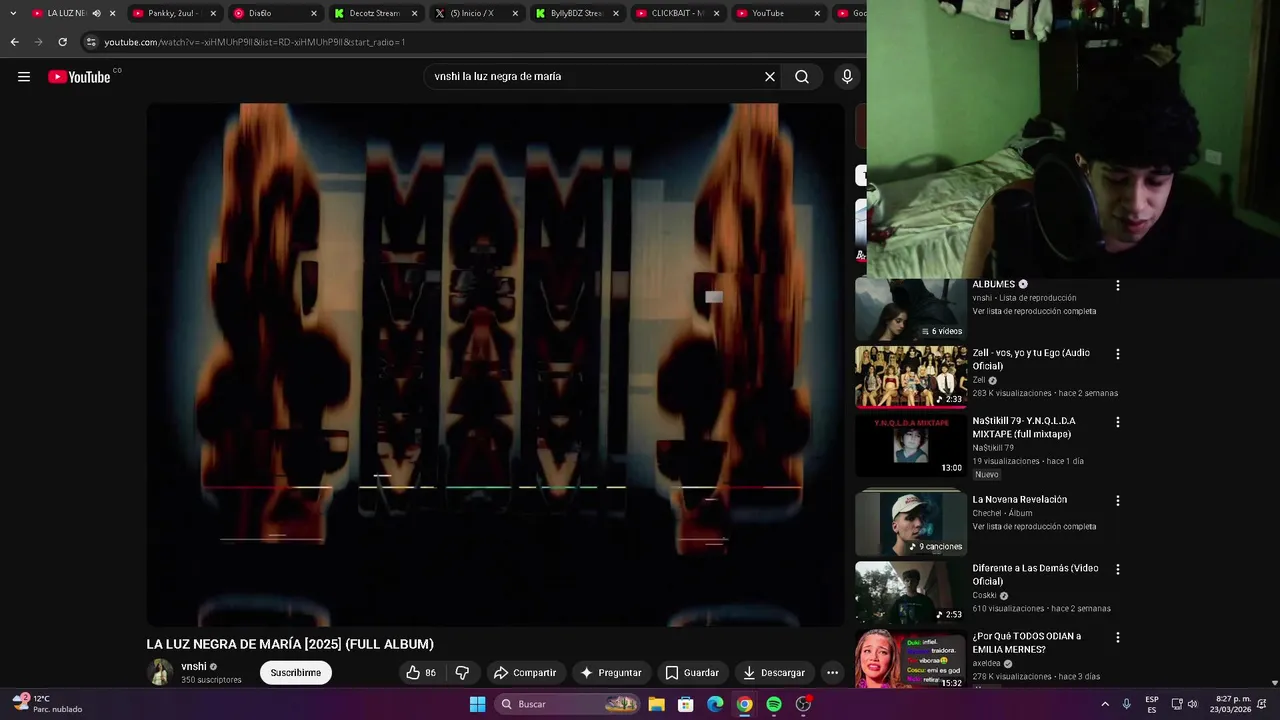Clear the search text with the X
Image resolution: width=1280 pixels, height=720 pixels.
770,77
